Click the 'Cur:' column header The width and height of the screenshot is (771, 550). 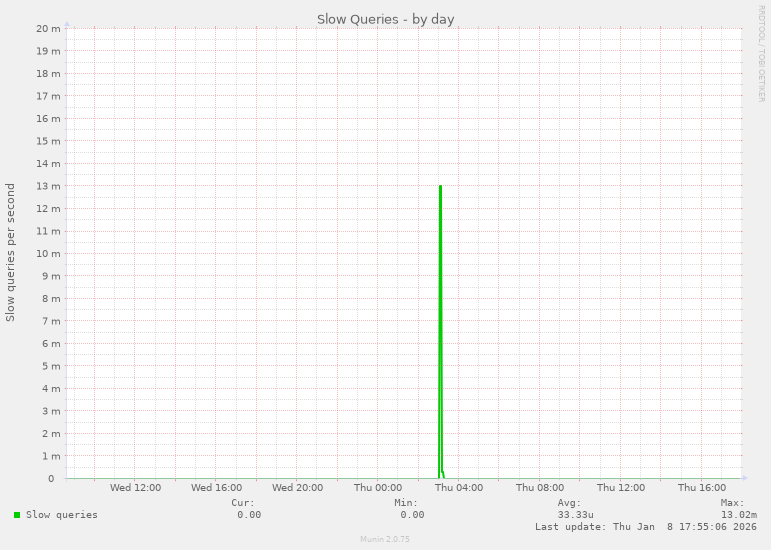[x=243, y=503]
